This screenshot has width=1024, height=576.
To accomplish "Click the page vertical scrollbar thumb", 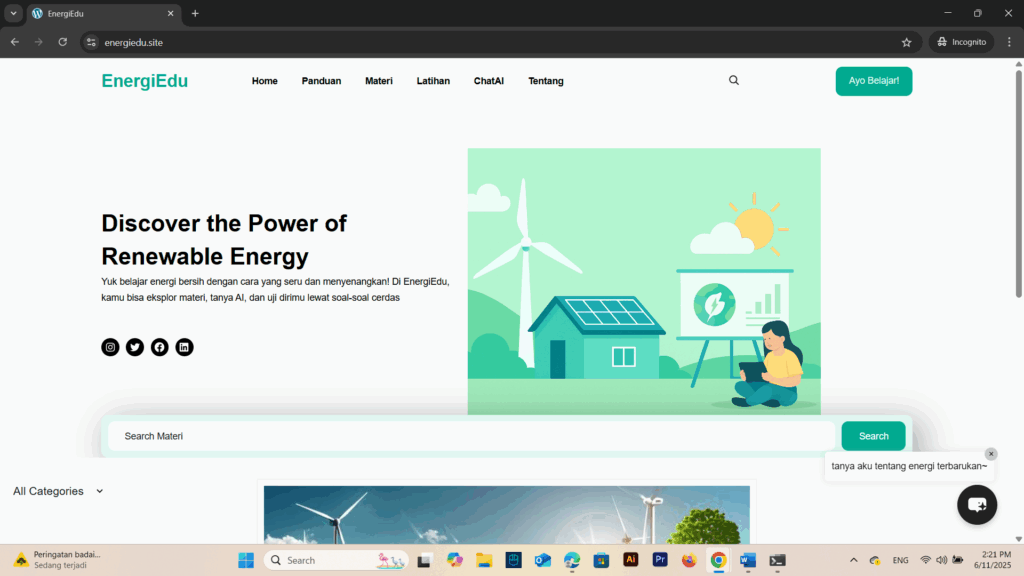I will coord(1019,183).
